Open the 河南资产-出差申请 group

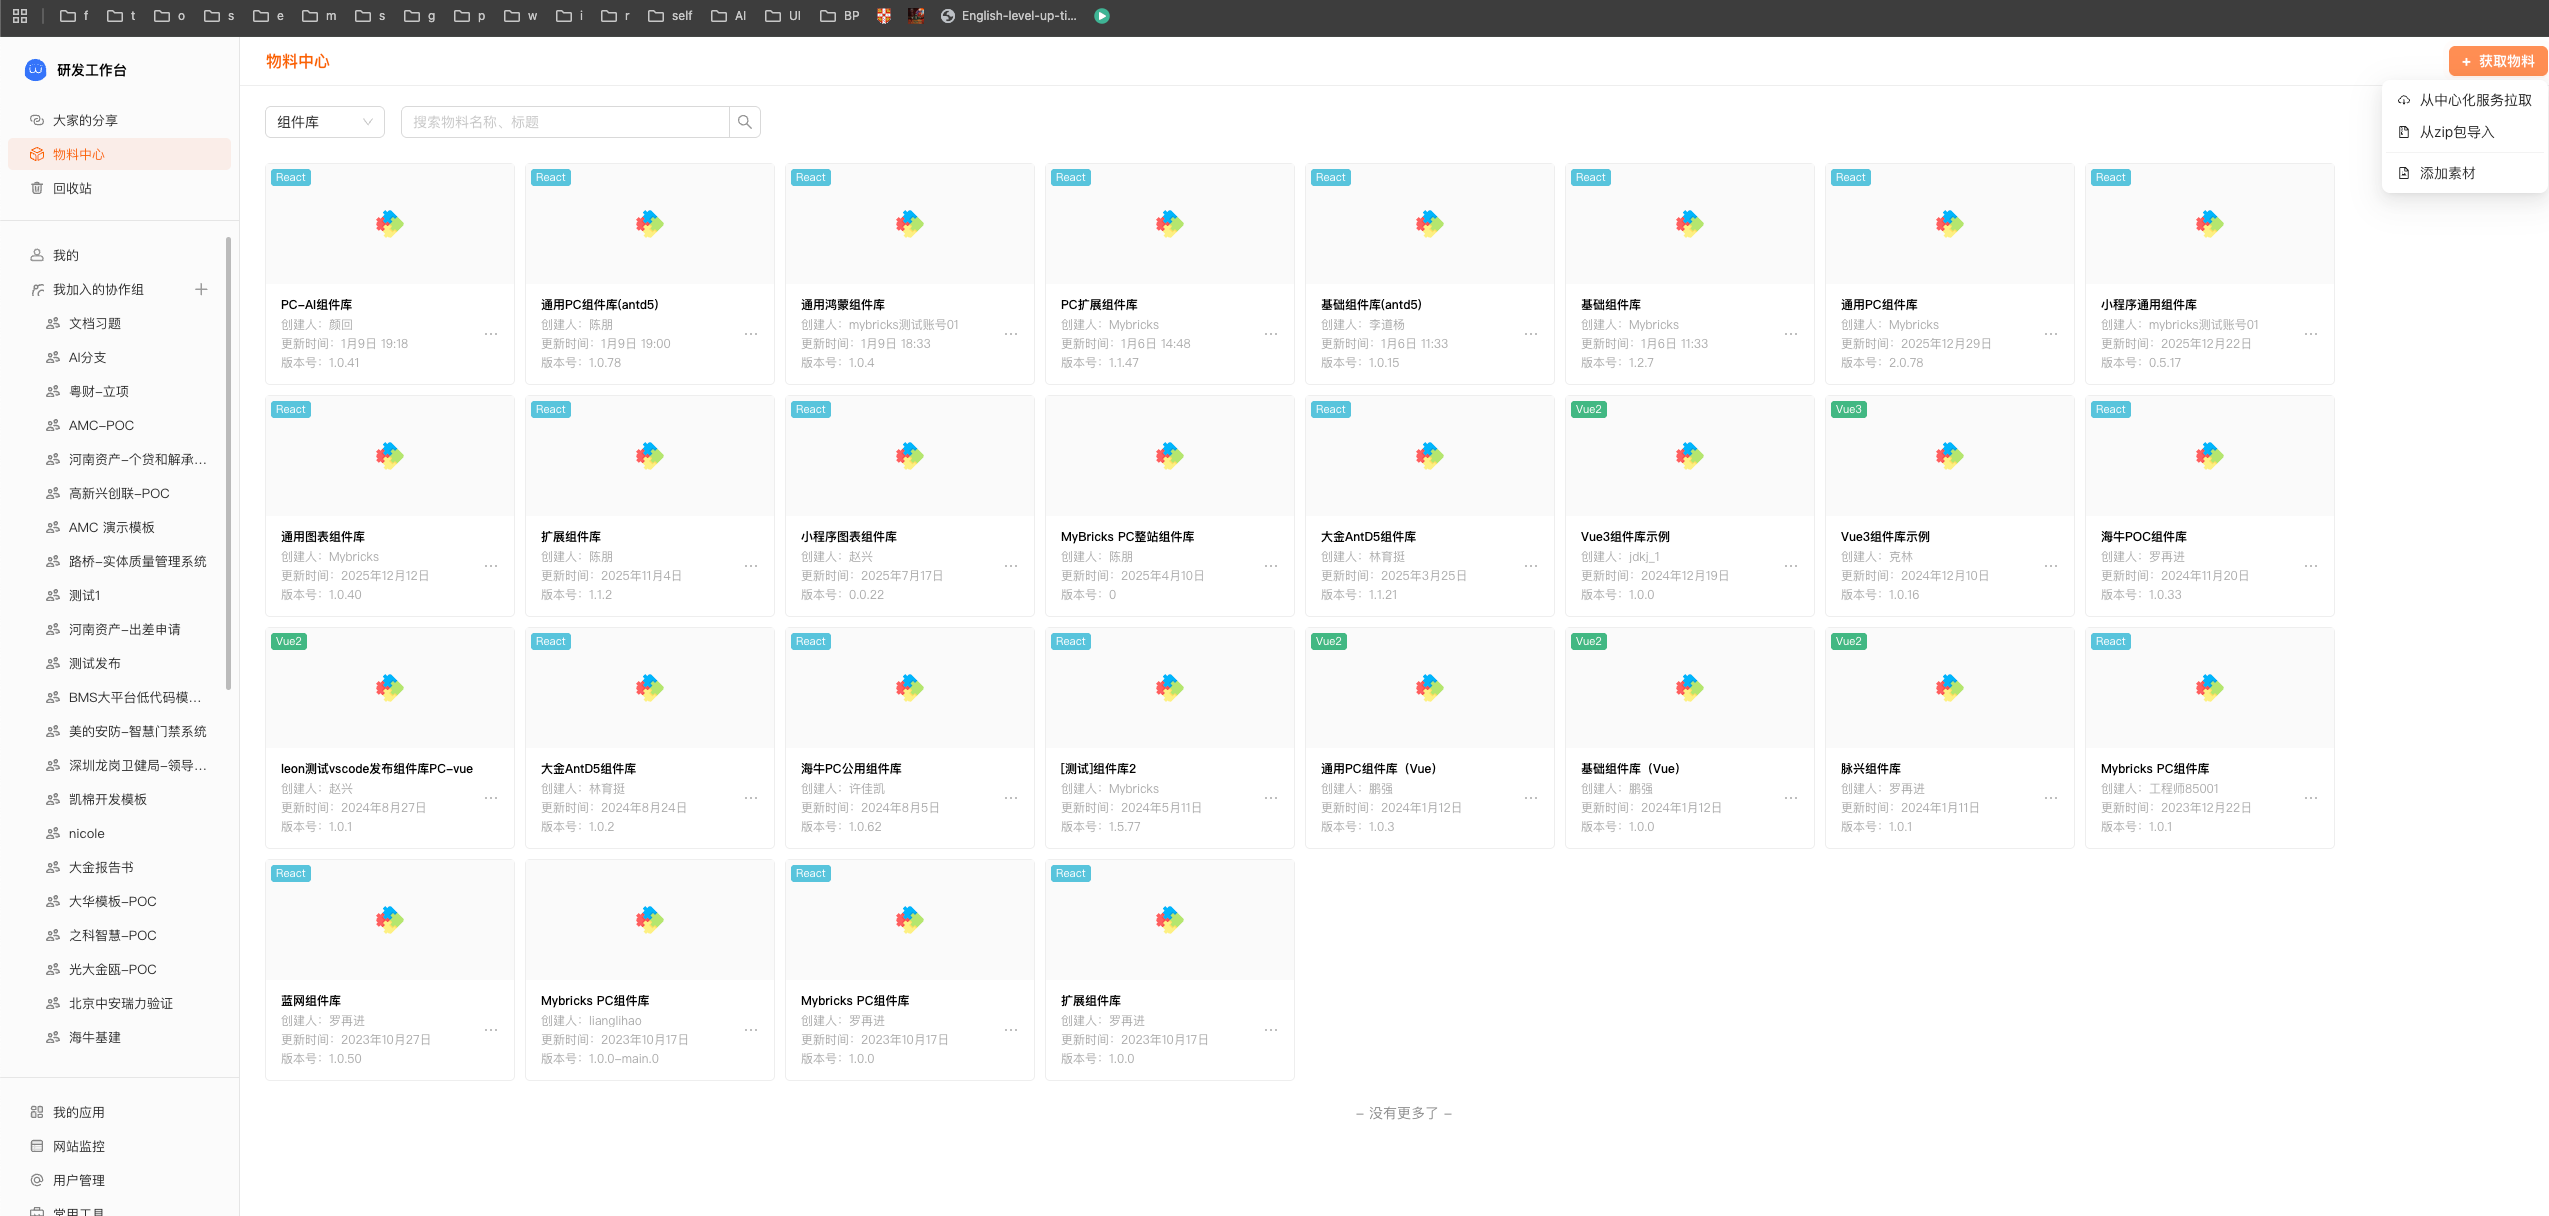pyautogui.click(x=124, y=629)
